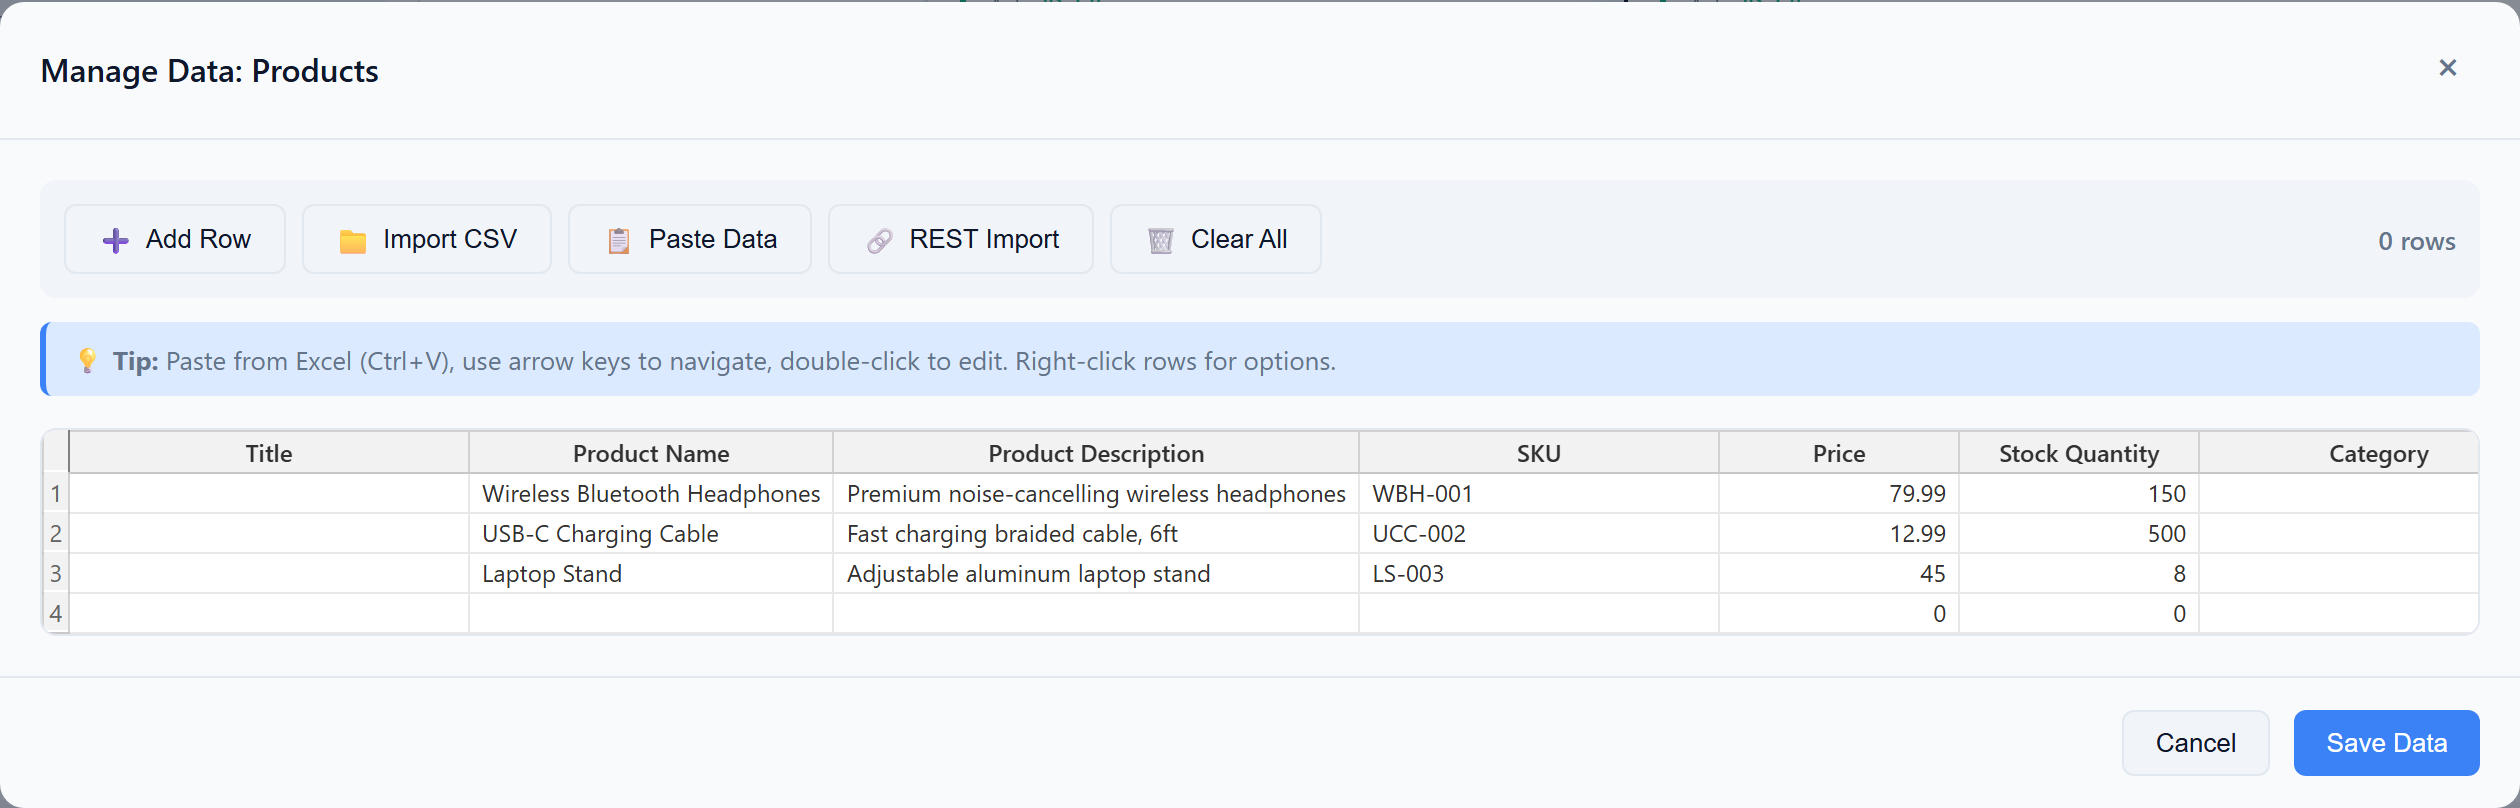
Task: Select row 4 by its row number
Action: (56, 614)
